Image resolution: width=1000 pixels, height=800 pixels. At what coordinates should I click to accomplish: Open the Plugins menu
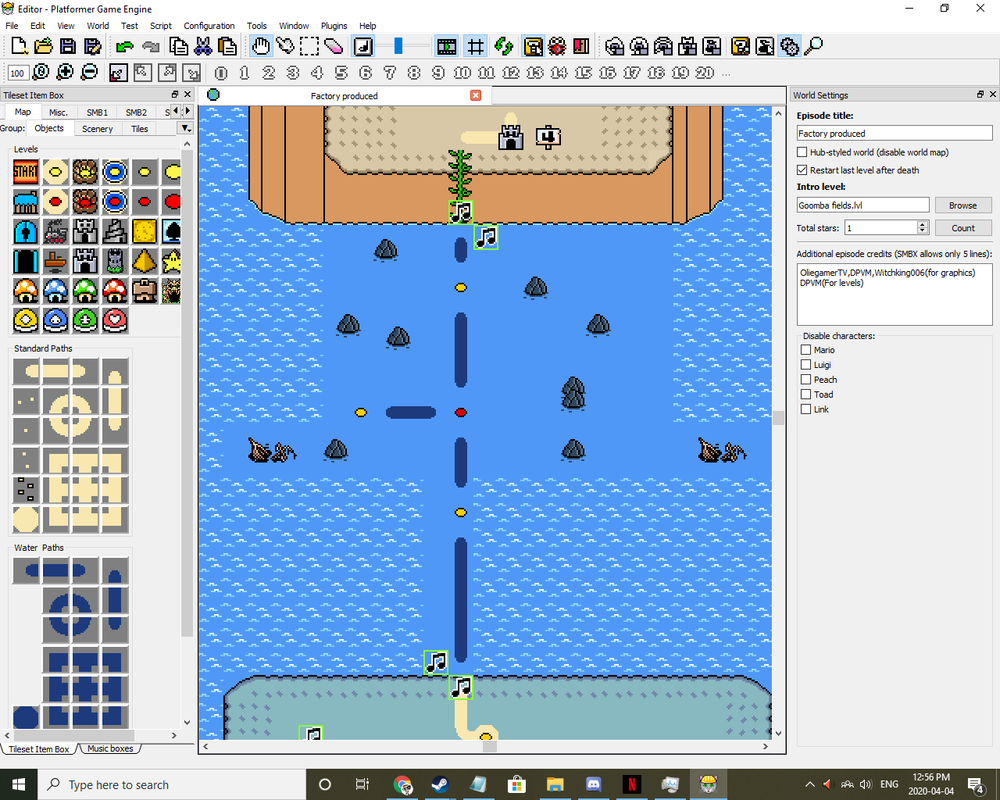coord(334,26)
